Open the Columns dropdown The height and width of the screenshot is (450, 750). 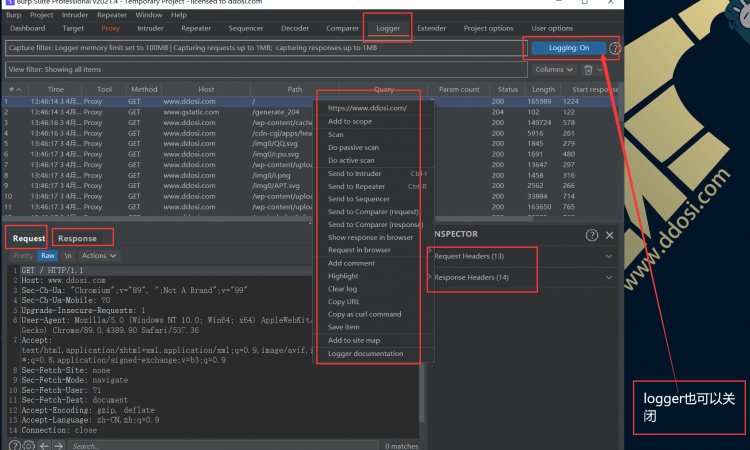(x=553, y=70)
